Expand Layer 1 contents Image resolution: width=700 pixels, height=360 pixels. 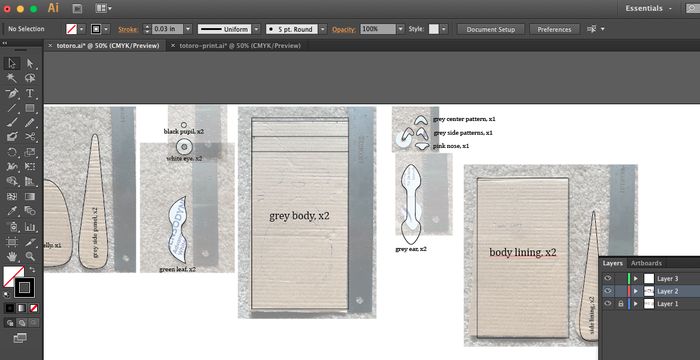coord(636,303)
